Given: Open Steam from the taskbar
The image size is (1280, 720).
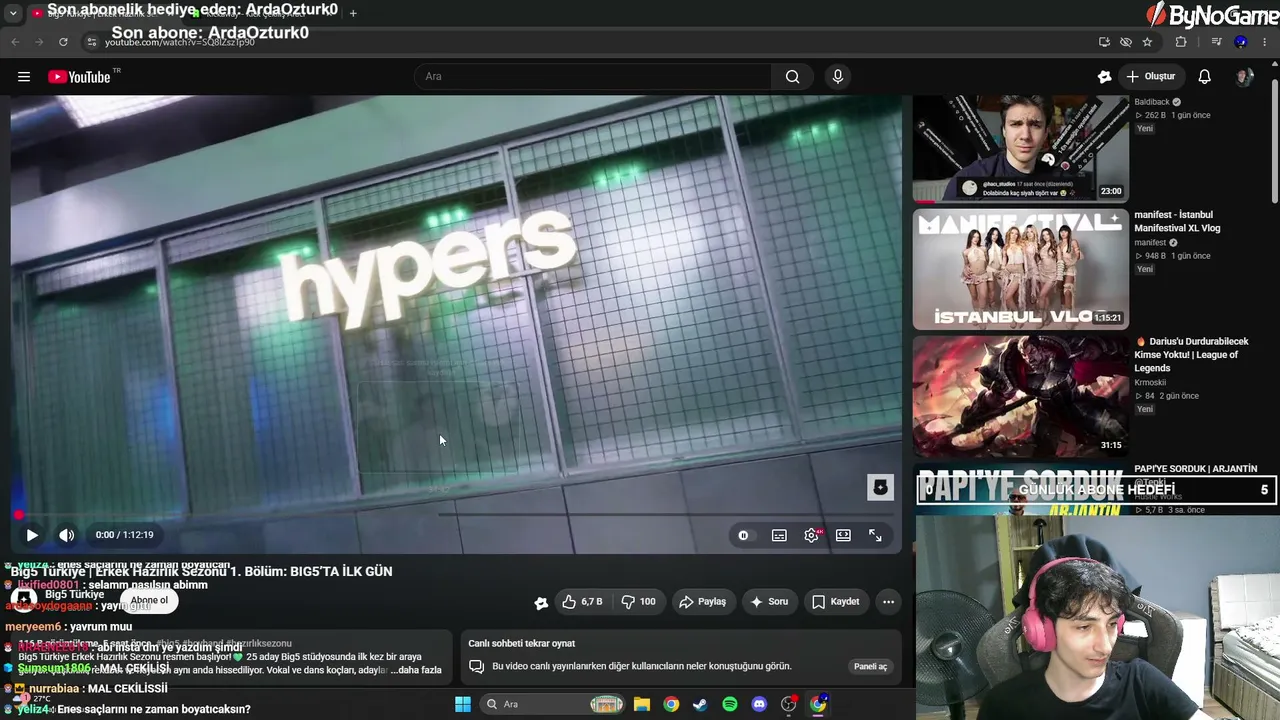Looking at the screenshot, I should pyautogui.click(x=700, y=704).
